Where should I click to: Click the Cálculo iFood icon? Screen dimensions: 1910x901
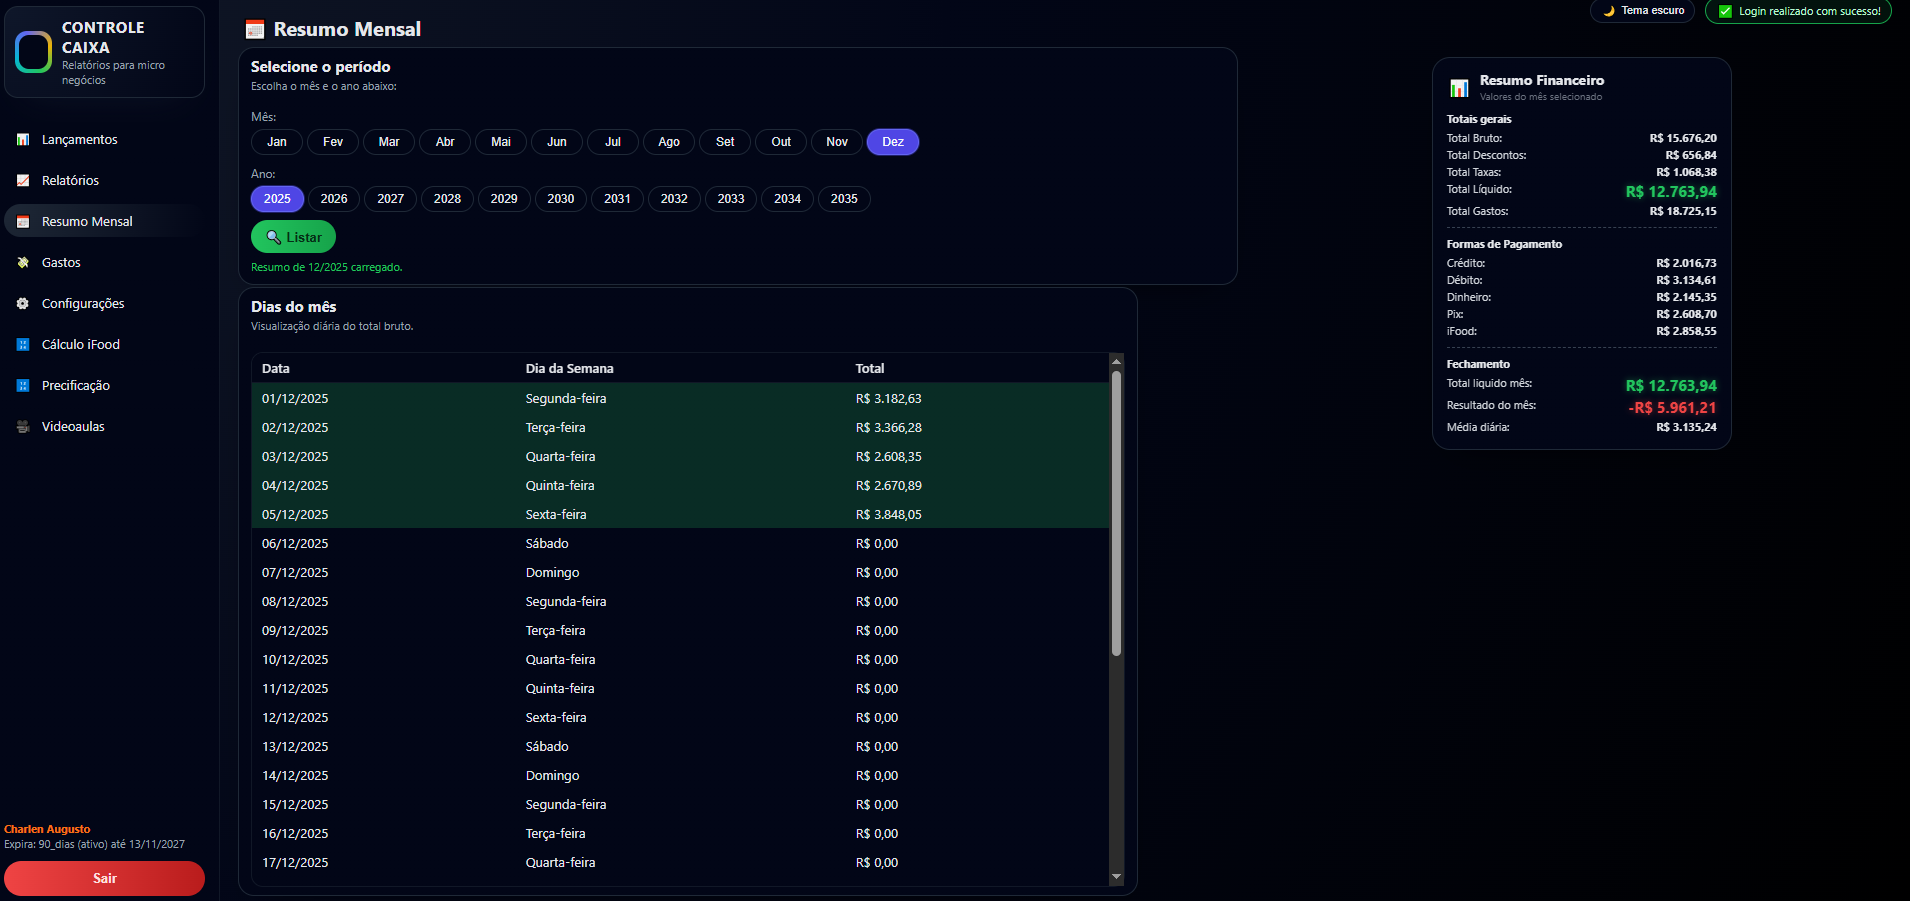pos(23,345)
